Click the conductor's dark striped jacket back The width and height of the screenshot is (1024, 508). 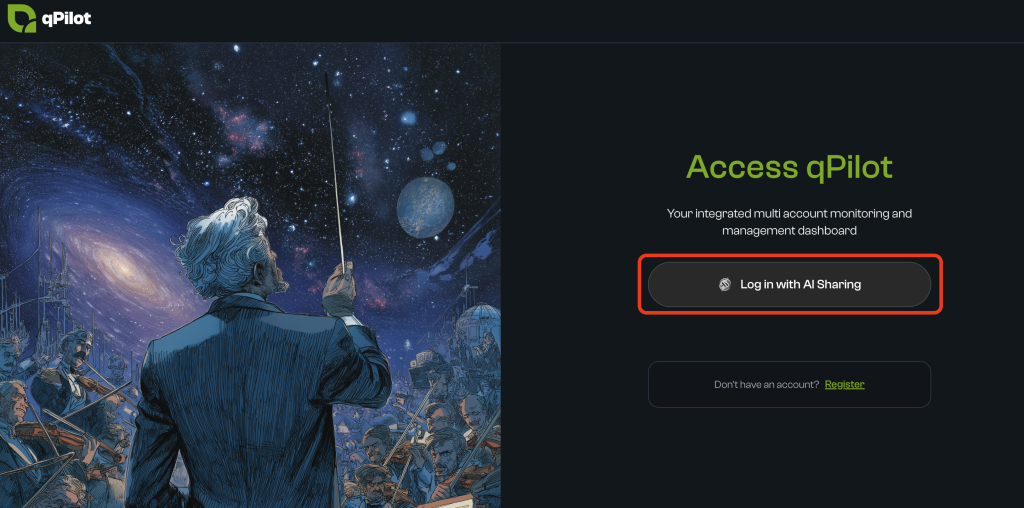[x=255, y=405]
